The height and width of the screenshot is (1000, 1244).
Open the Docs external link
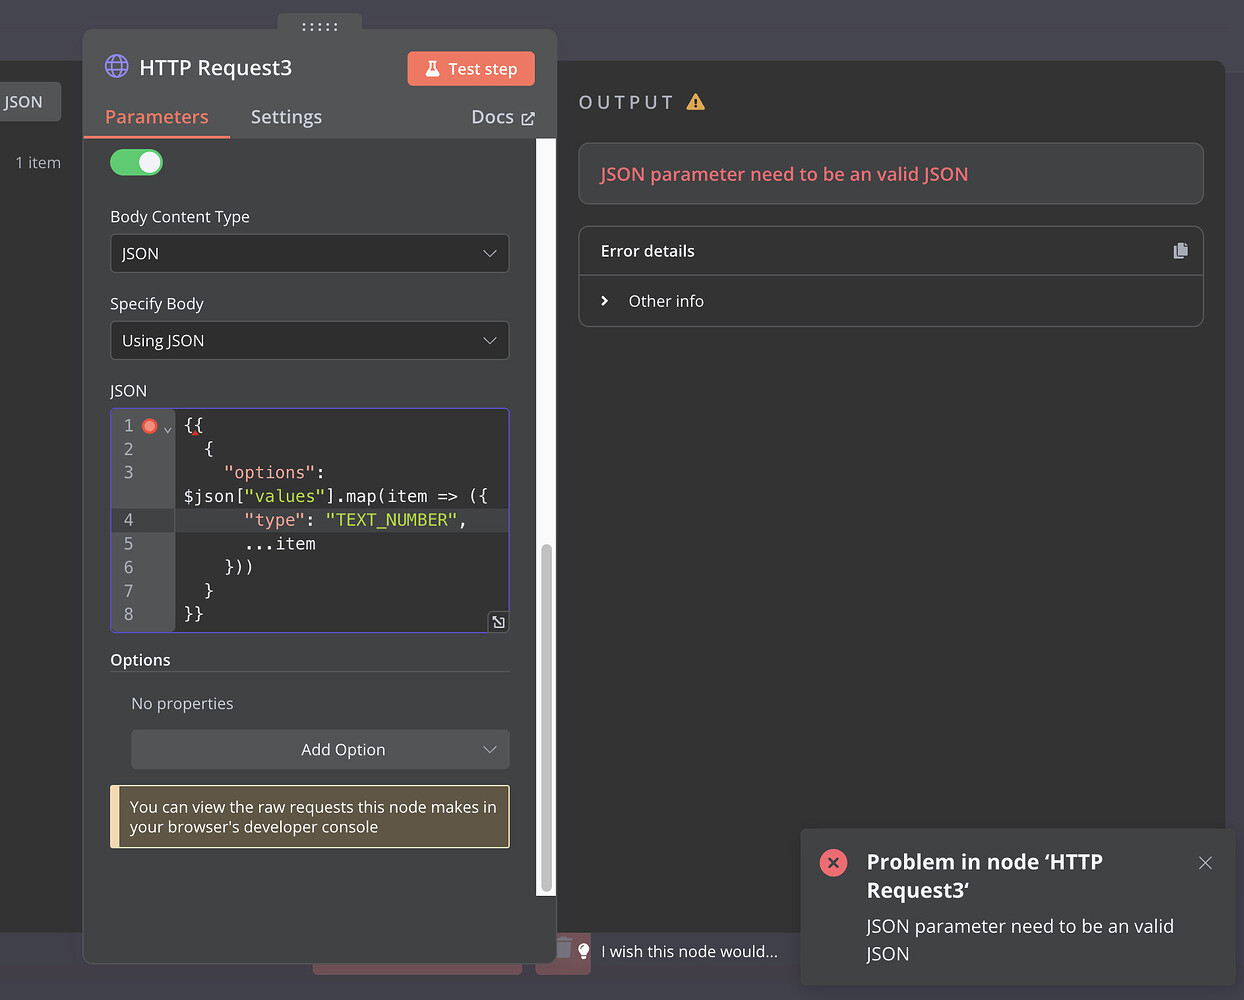(x=502, y=117)
